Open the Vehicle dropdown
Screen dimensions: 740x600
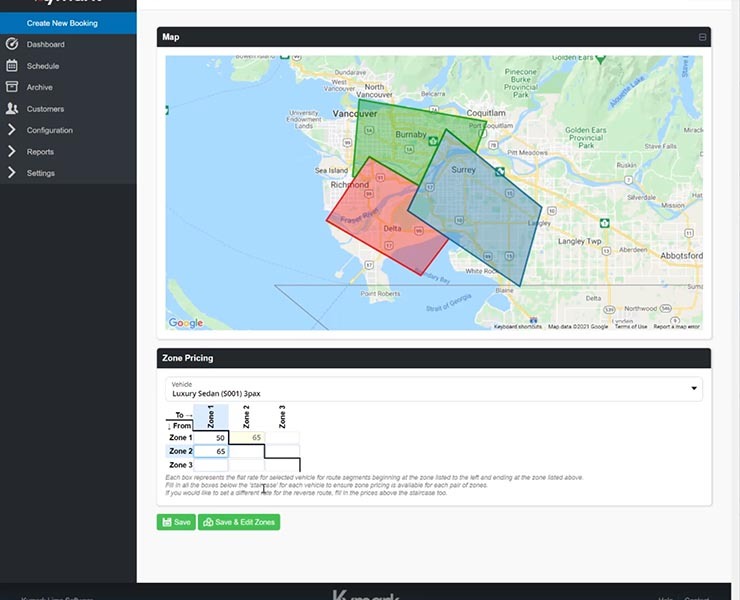[x=434, y=389]
